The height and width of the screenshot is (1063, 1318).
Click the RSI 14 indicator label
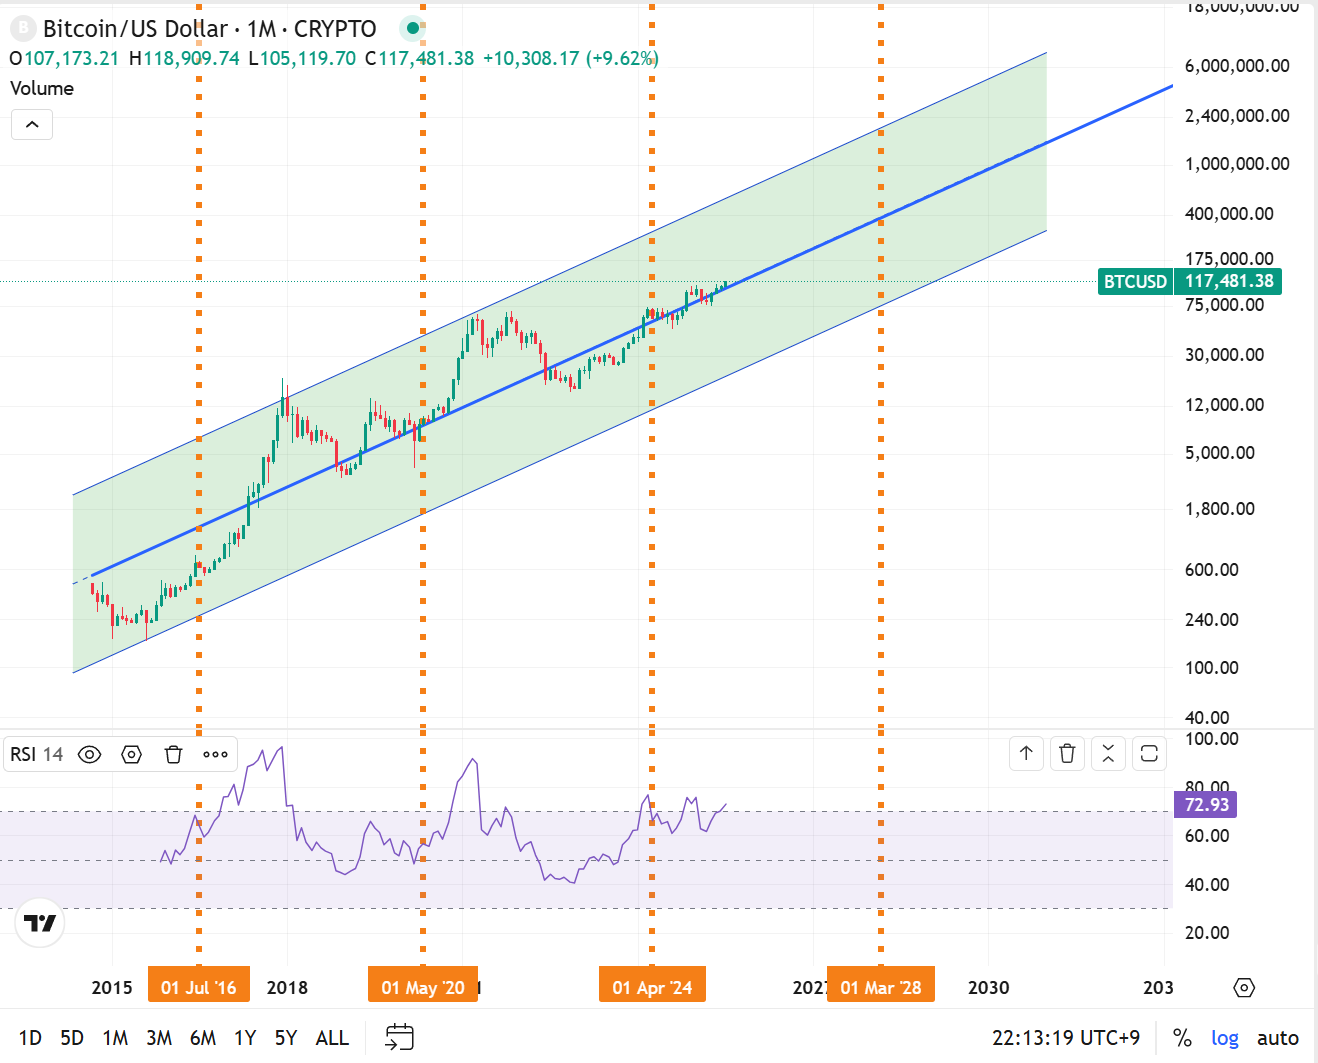(x=36, y=754)
